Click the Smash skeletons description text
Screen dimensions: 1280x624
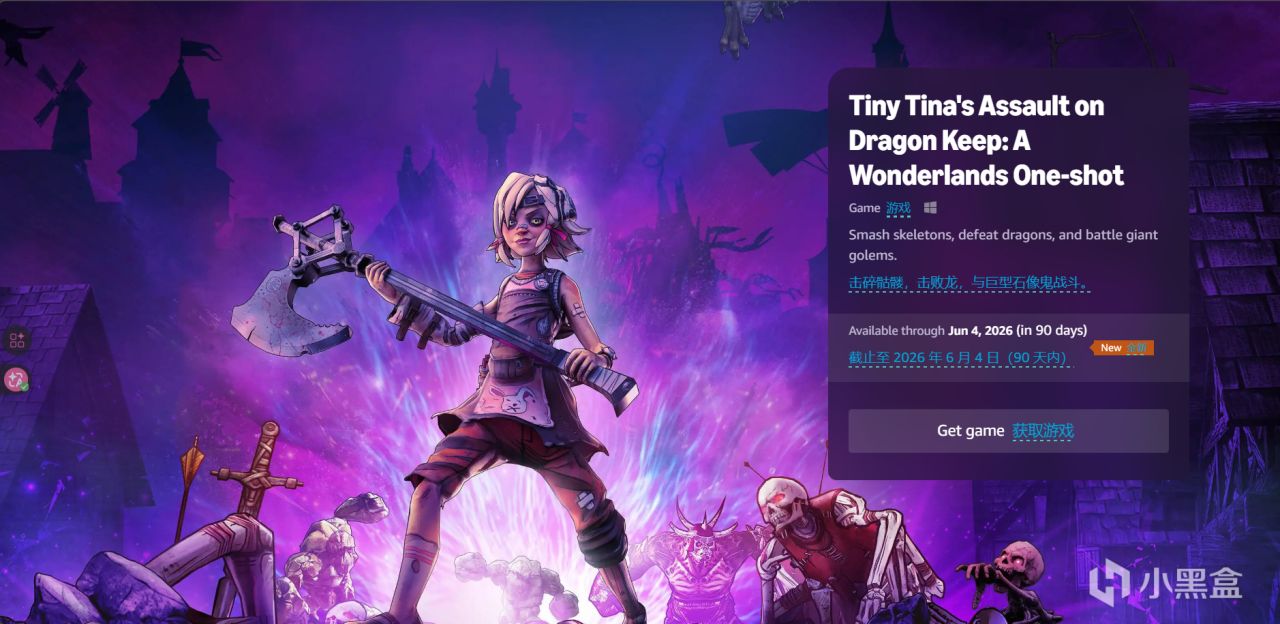coord(1003,245)
